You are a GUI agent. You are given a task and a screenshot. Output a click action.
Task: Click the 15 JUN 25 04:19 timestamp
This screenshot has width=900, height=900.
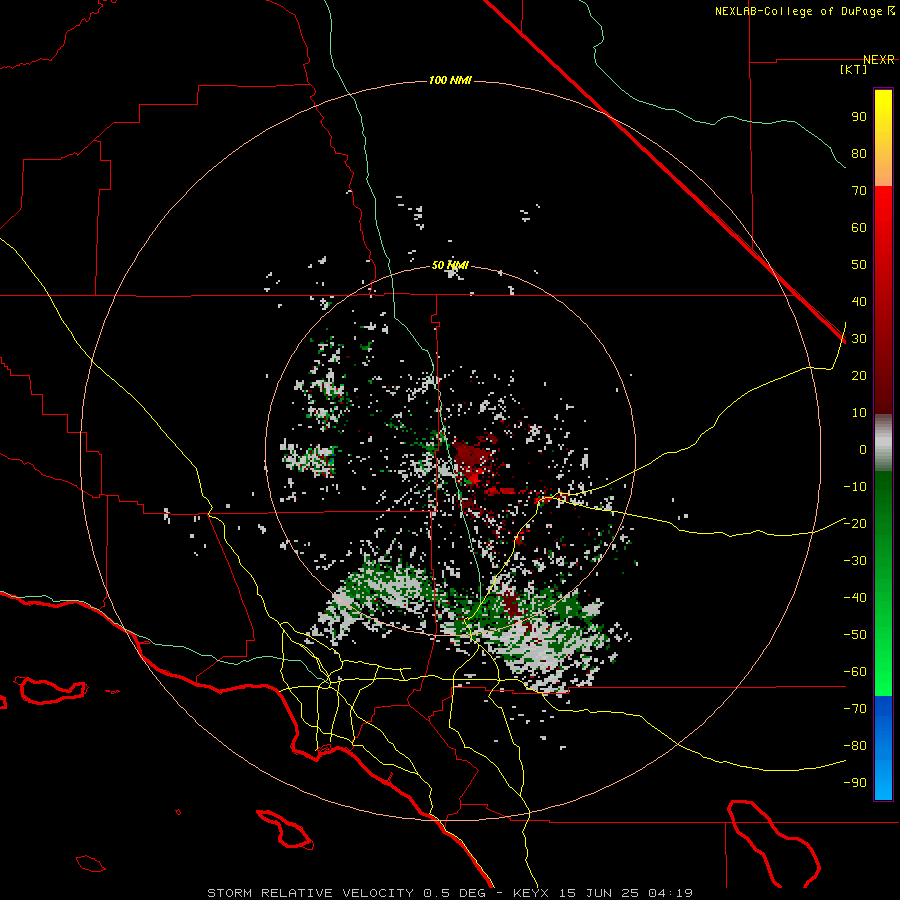click(626, 893)
